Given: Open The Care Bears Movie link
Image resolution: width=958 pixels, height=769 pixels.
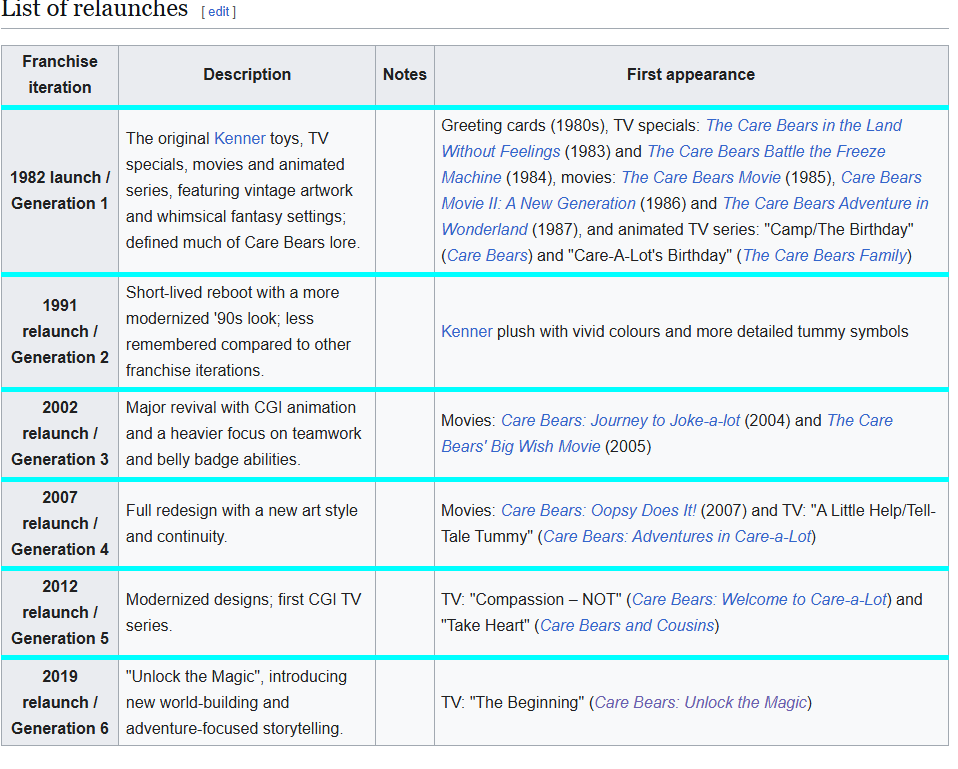Looking at the screenshot, I should 701,178.
